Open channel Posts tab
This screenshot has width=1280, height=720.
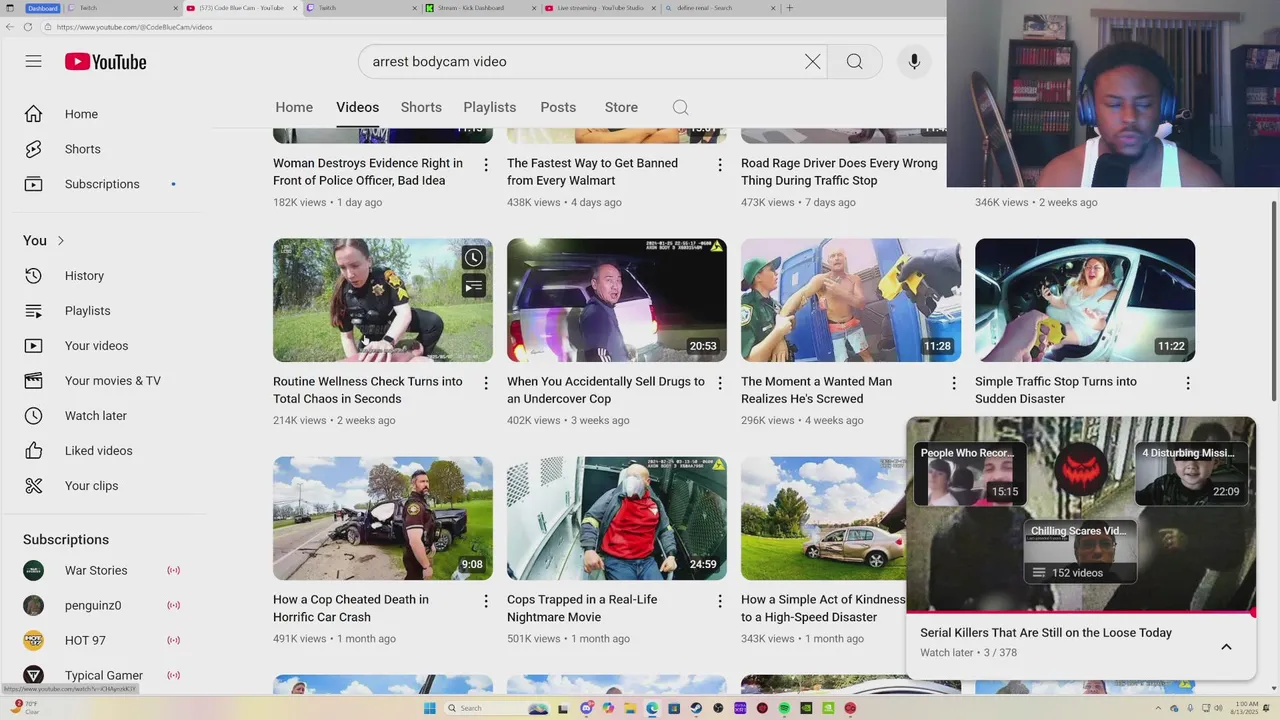click(x=558, y=108)
